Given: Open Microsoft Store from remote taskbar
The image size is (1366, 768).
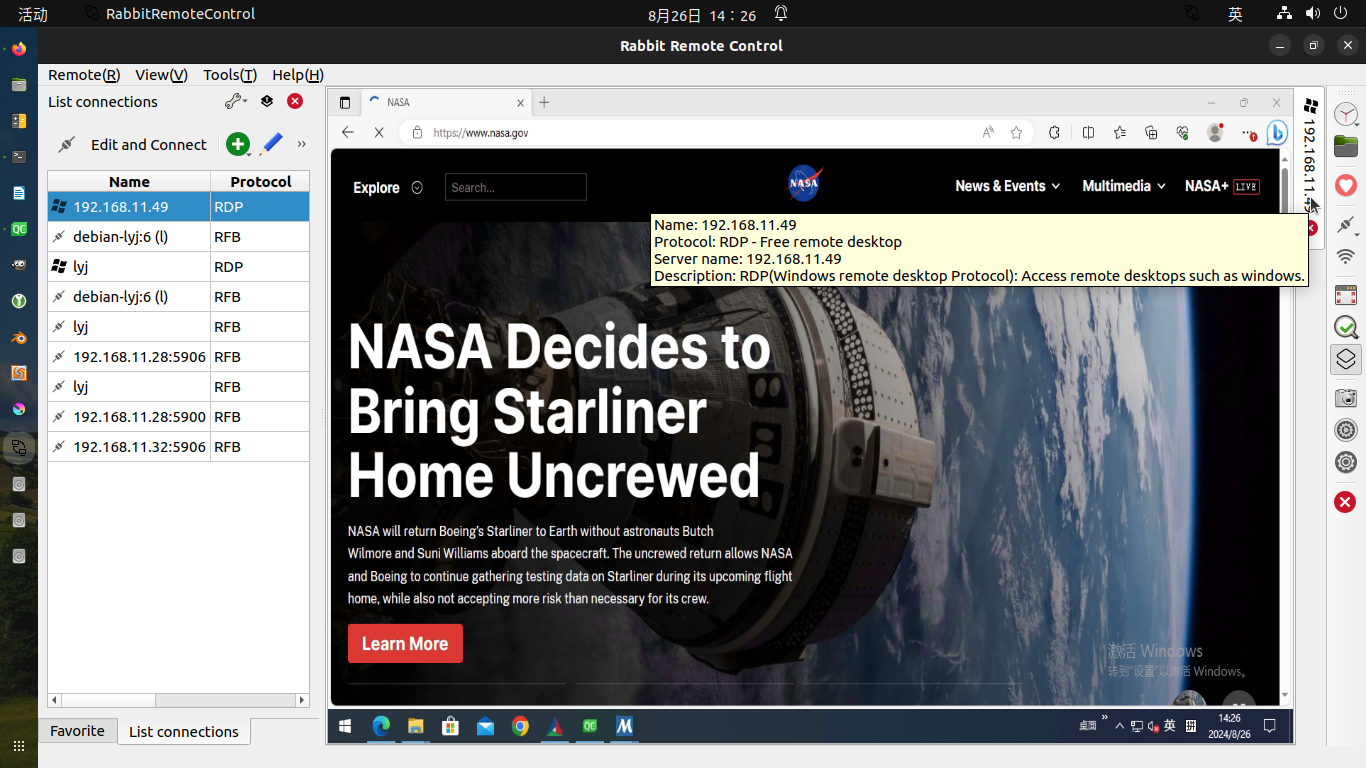Looking at the screenshot, I should (x=450, y=726).
